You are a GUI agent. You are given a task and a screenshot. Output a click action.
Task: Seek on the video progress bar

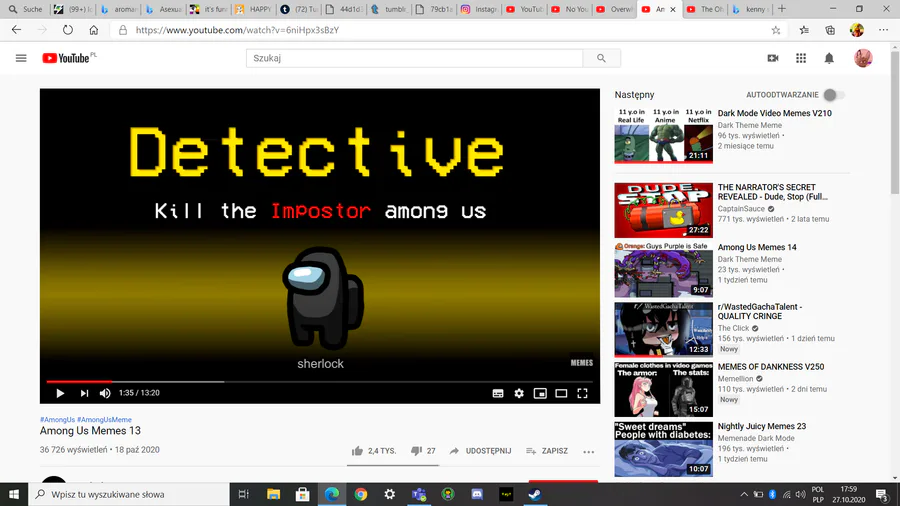[x=320, y=382]
